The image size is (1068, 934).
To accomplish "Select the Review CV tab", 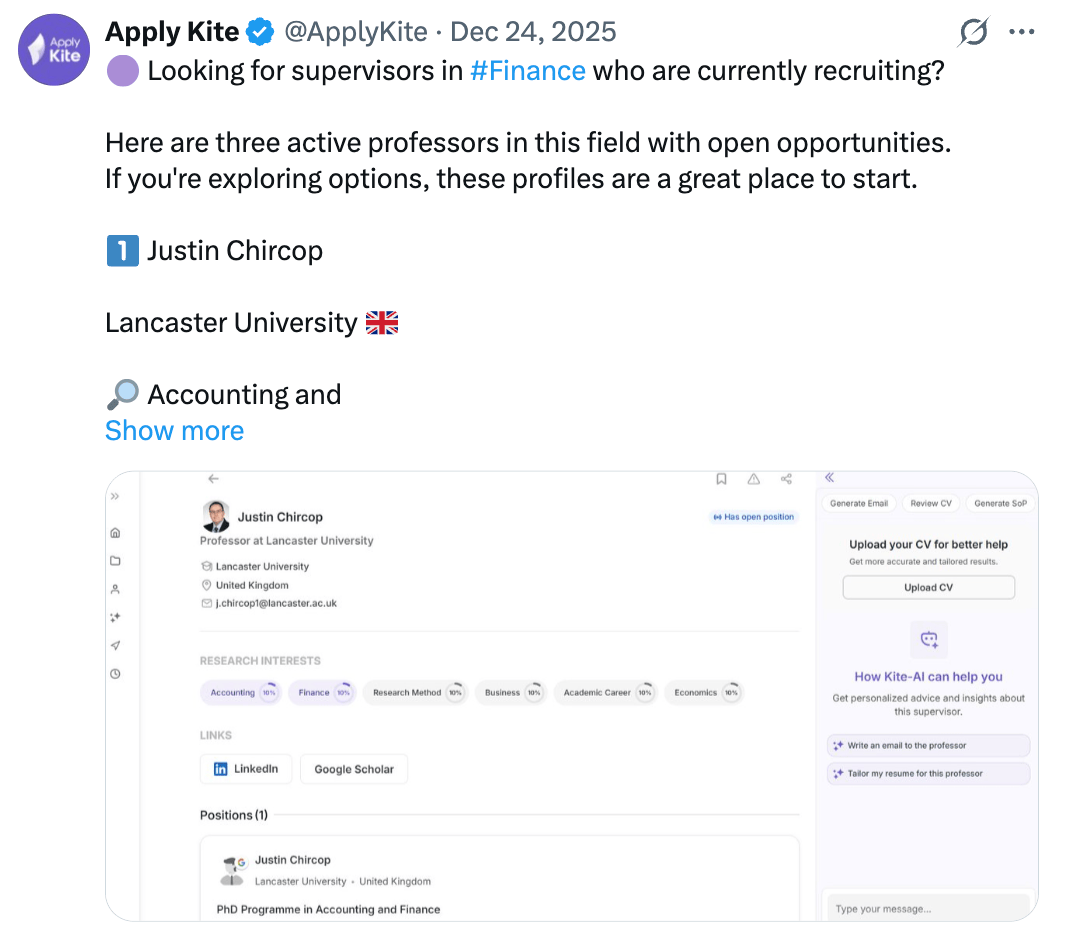I will pyautogui.click(x=931, y=503).
